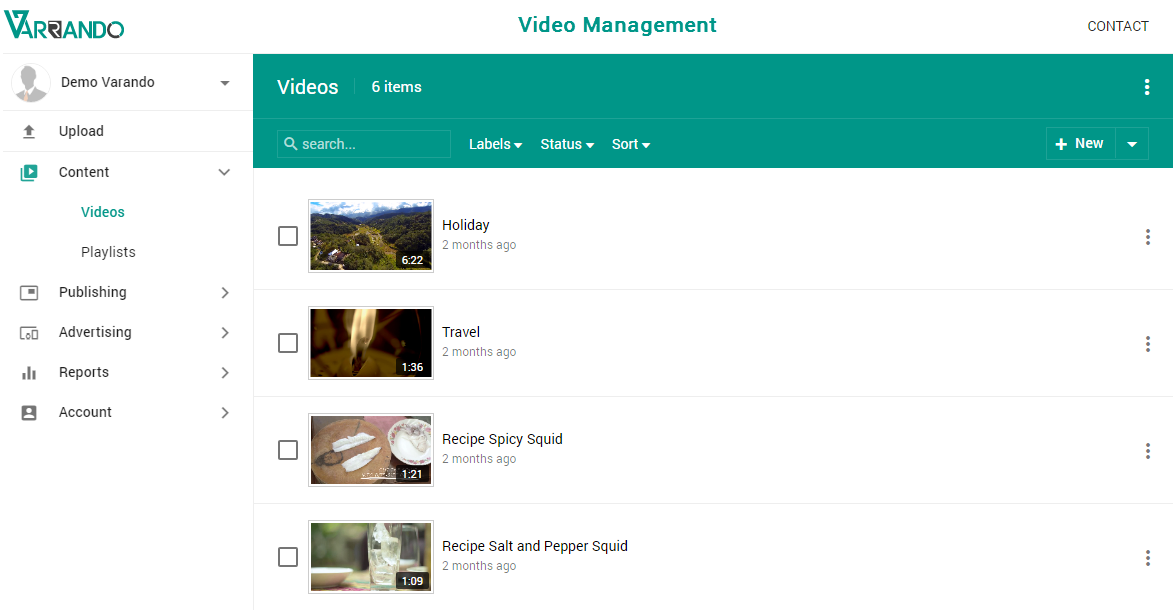Viewport: 1175px width, 610px height.
Task: Click the Account icon in the sidebar
Action: [x=30, y=411]
